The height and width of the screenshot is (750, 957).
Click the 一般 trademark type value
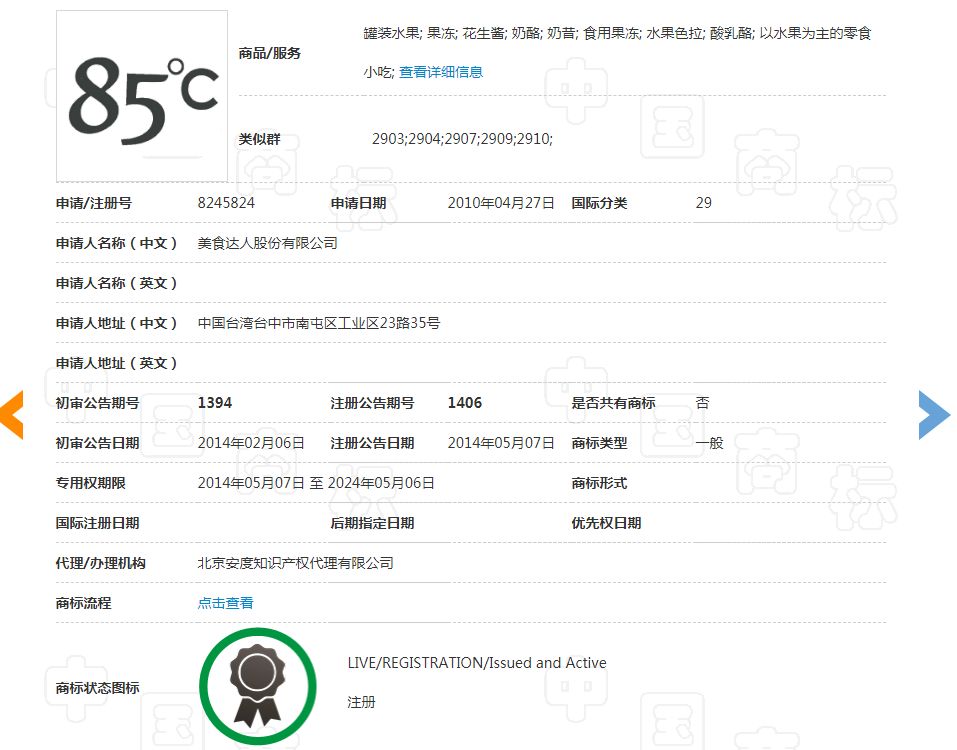(x=709, y=443)
